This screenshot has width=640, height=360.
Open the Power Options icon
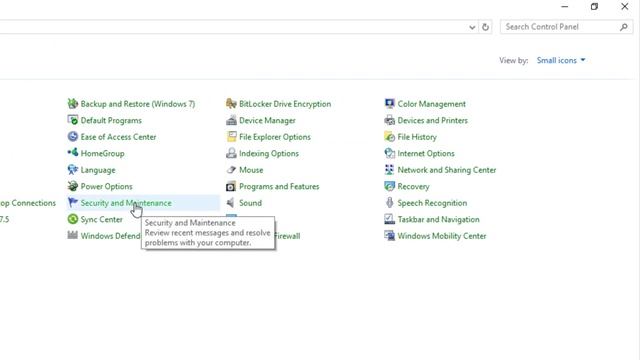point(73,186)
